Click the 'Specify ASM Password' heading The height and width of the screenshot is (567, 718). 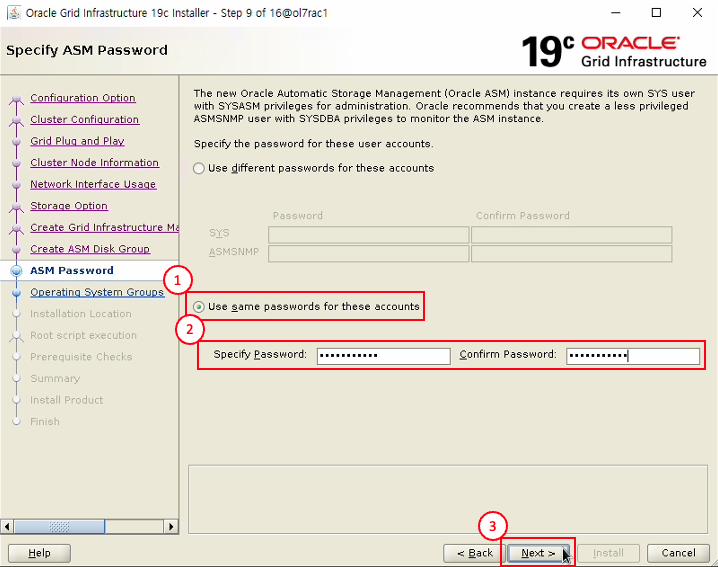coord(87,50)
